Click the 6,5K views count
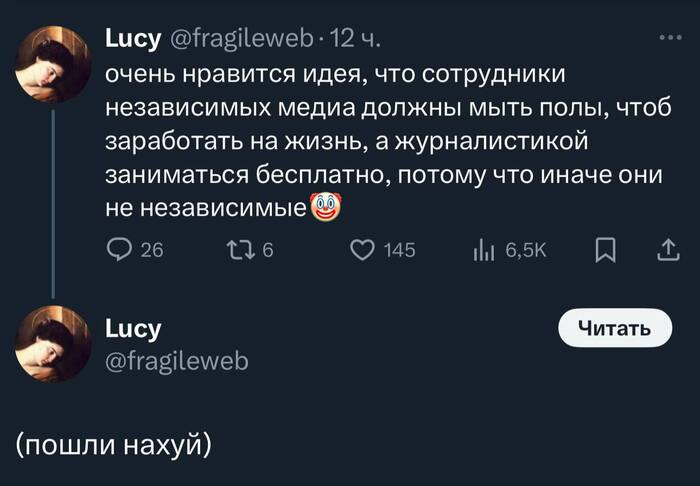 coord(525,251)
